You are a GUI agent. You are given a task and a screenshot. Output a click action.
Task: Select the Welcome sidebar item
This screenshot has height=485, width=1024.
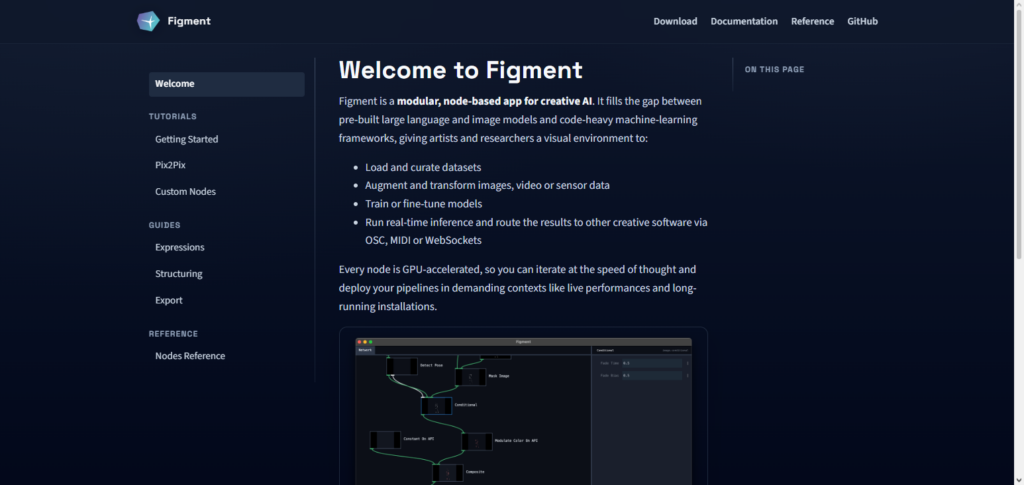point(227,84)
